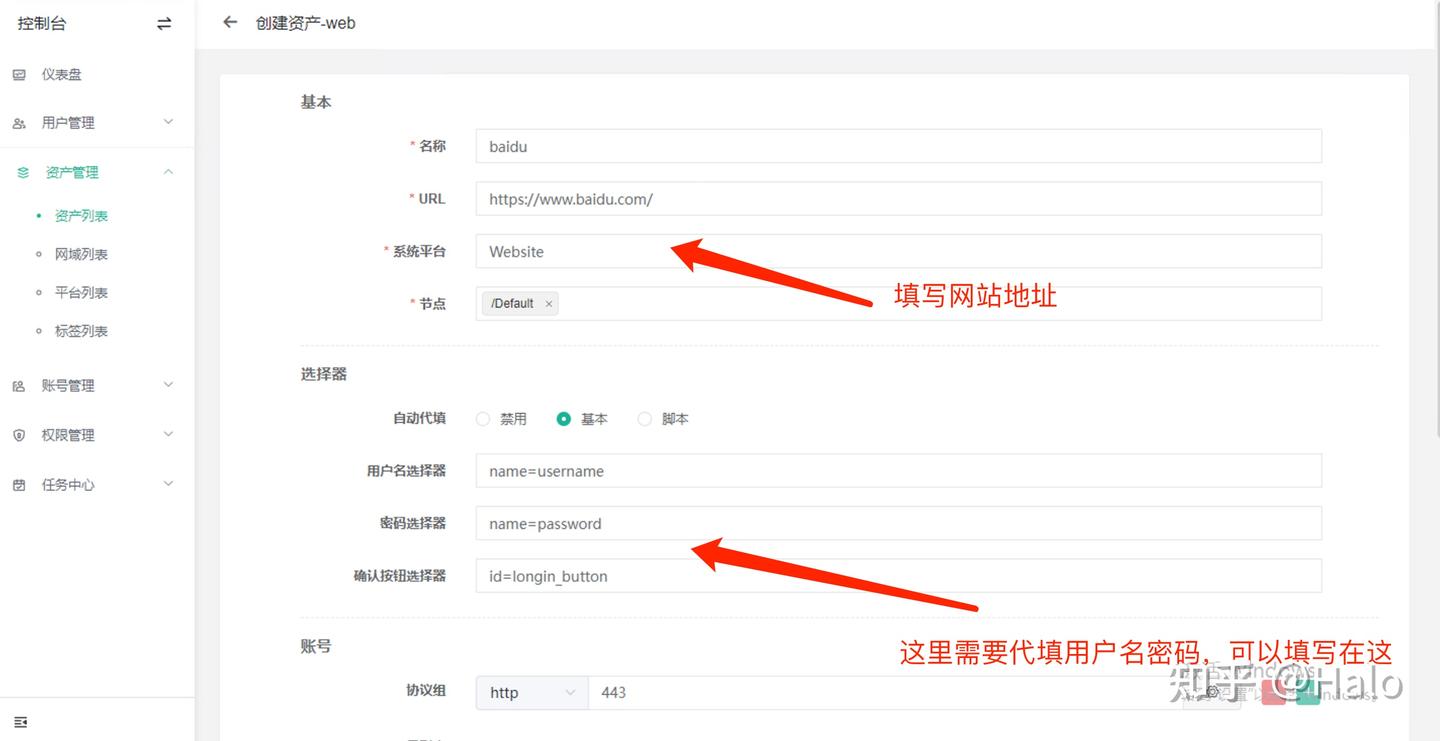Open the http protocol dropdown
The image size is (1440, 741).
tap(530, 692)
